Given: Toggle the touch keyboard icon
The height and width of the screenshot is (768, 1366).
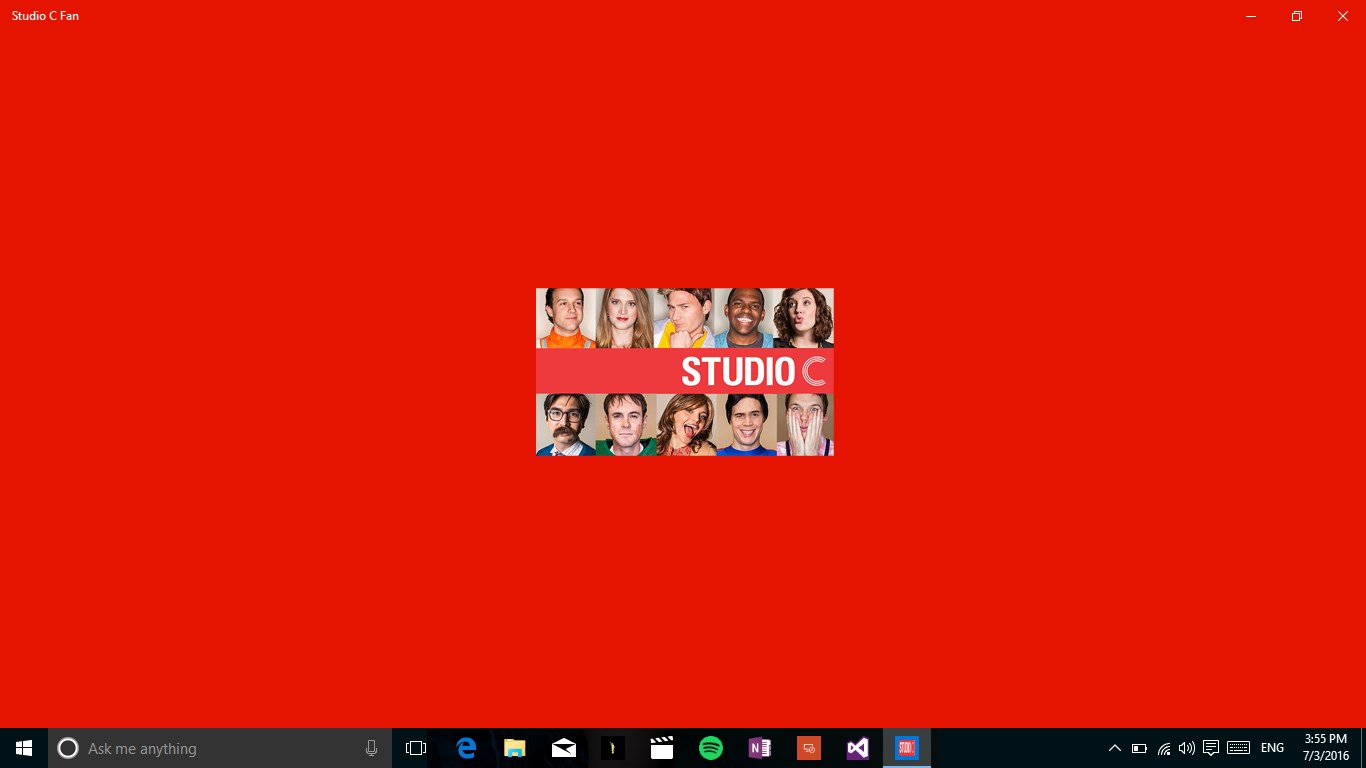Looking at the screenshot, I should pos(1238,748).
